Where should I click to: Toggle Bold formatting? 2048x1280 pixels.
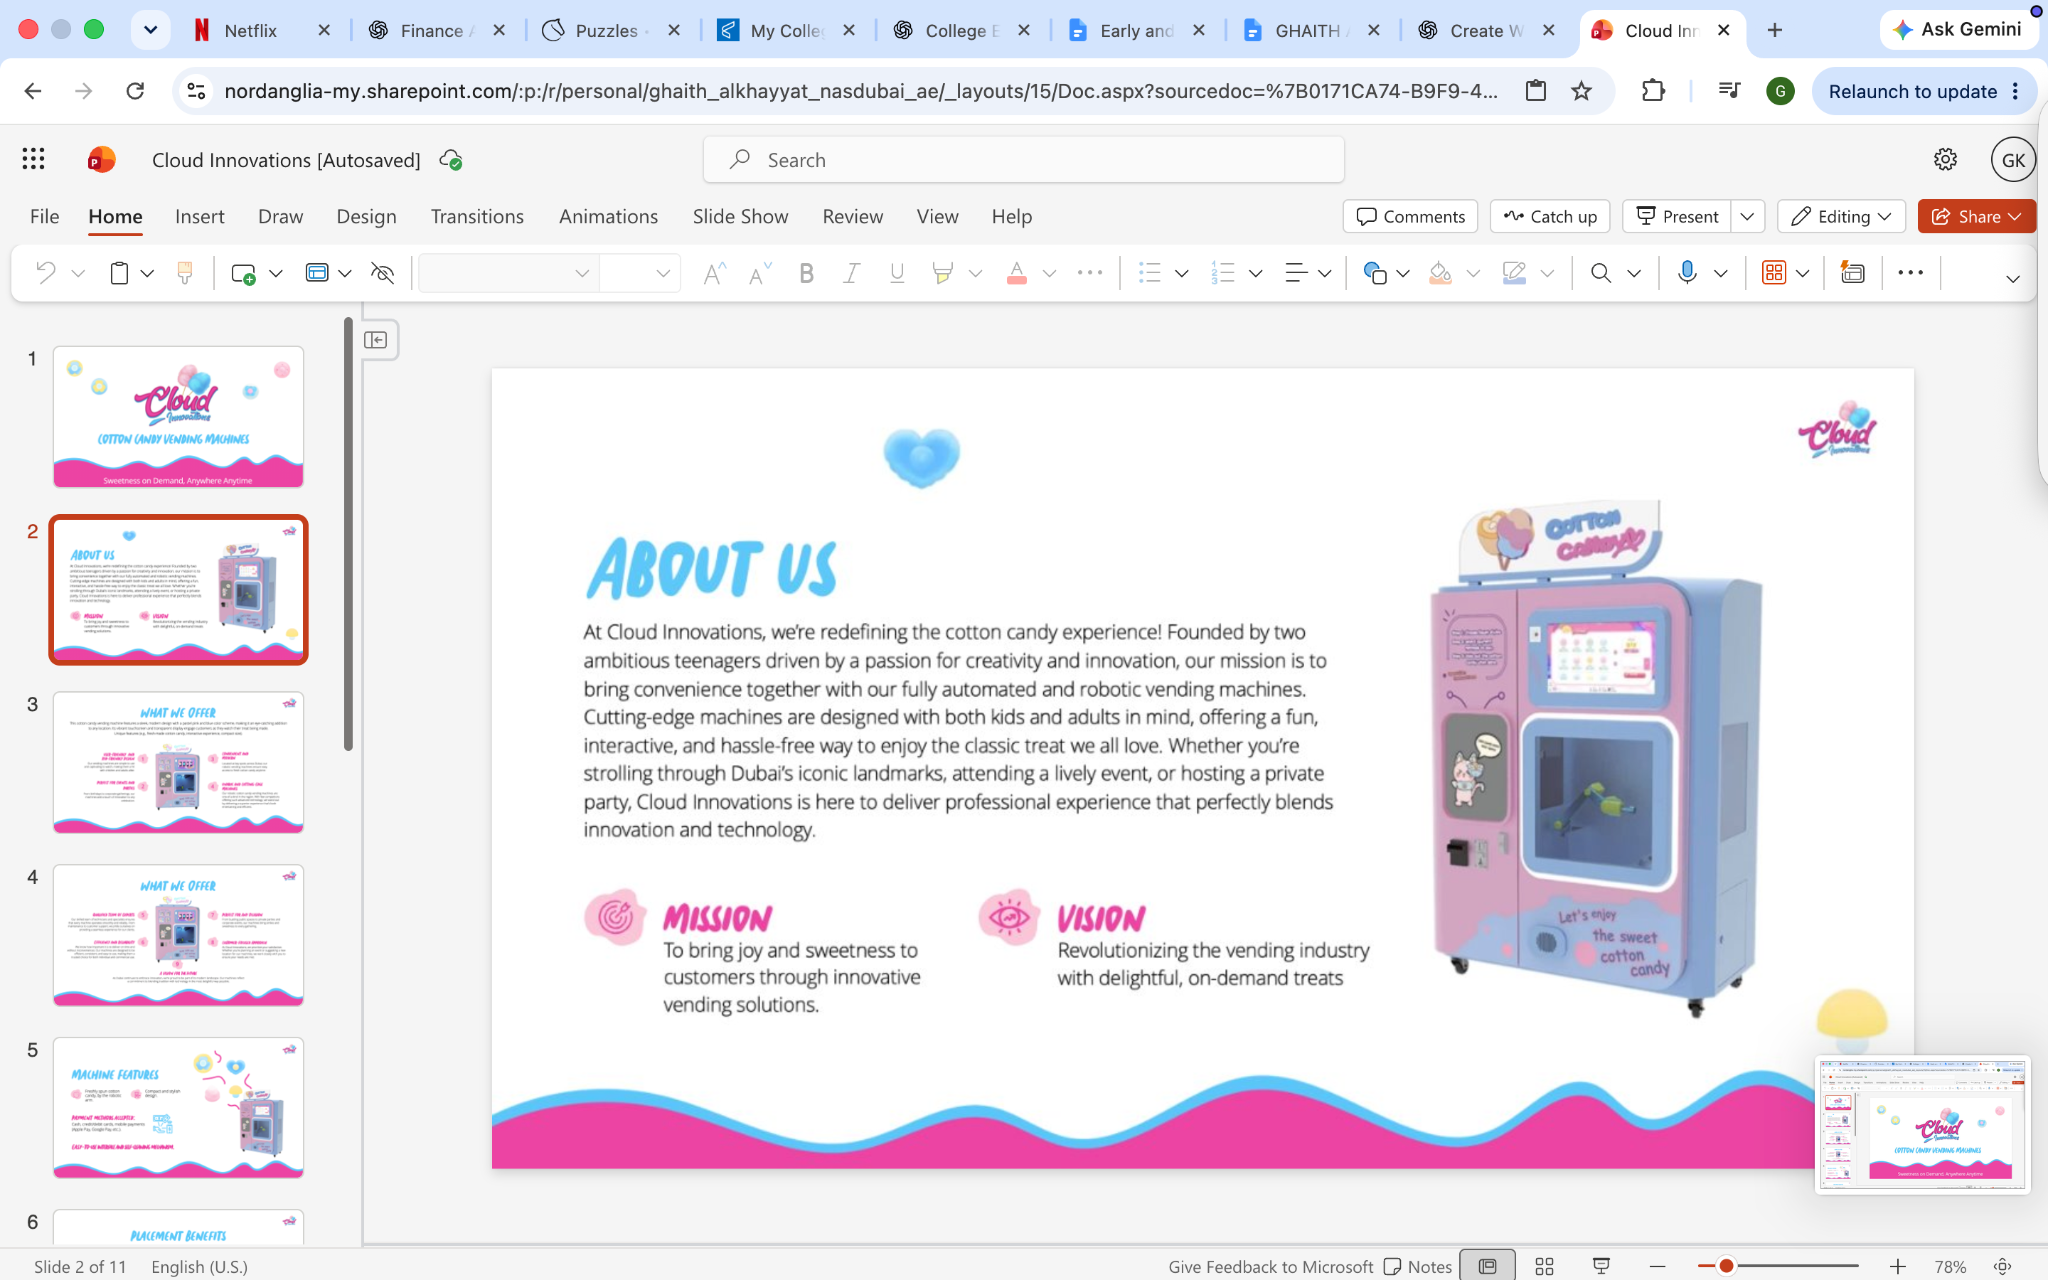point(806,273)
